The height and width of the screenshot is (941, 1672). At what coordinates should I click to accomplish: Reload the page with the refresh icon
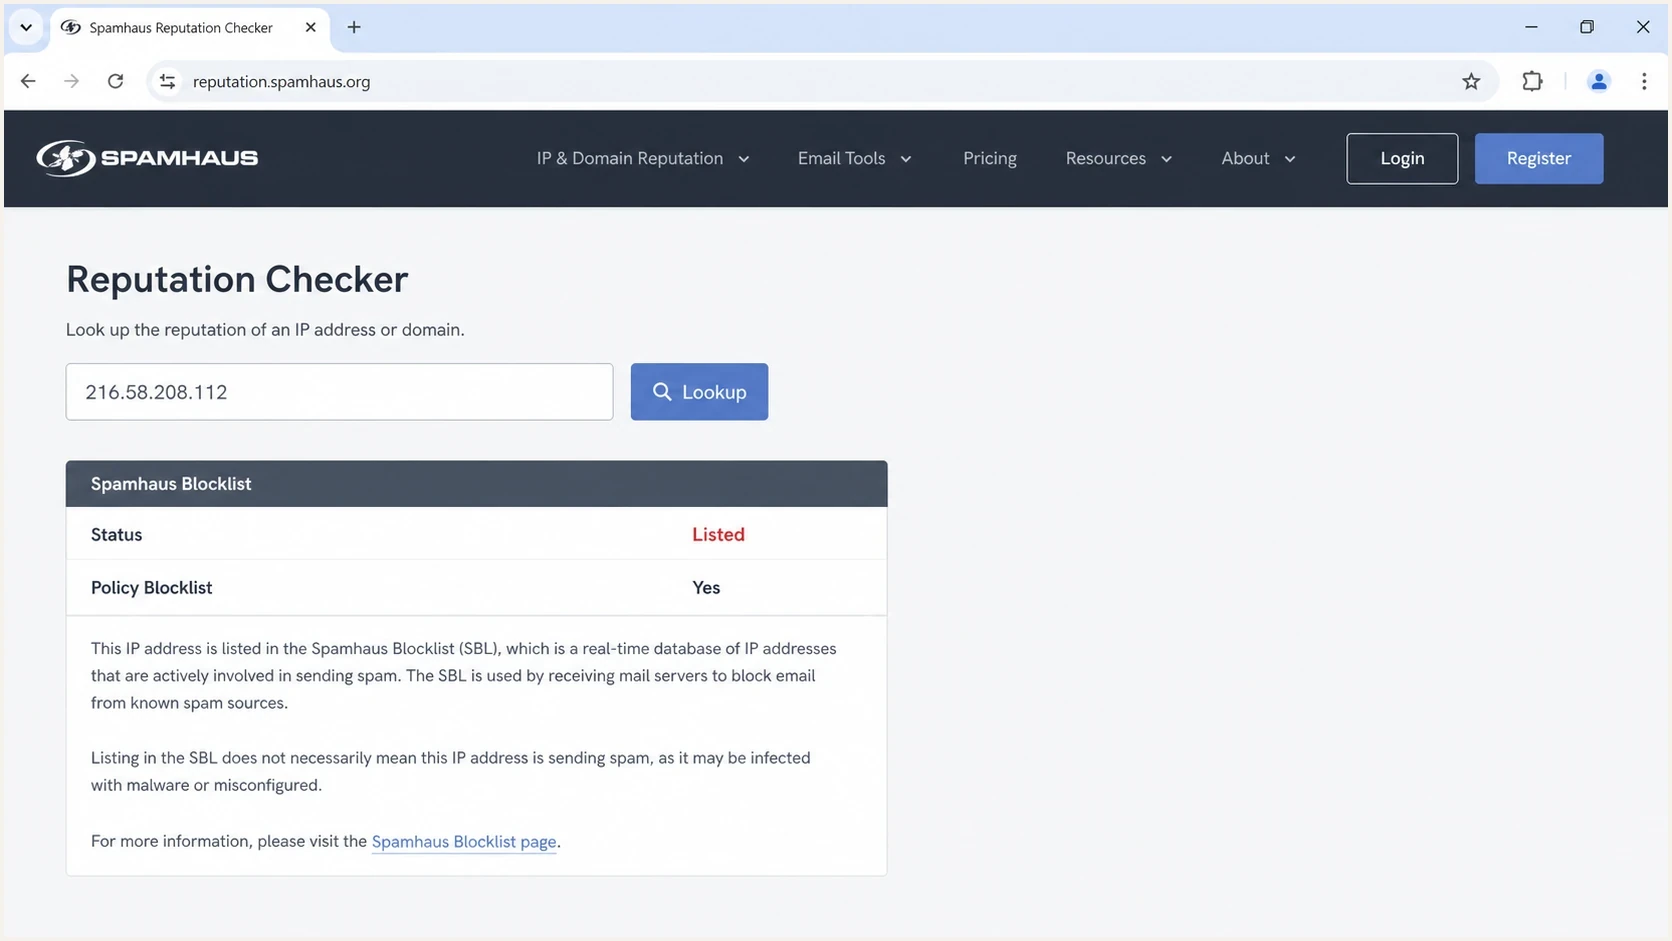click(x=115, y=81)
